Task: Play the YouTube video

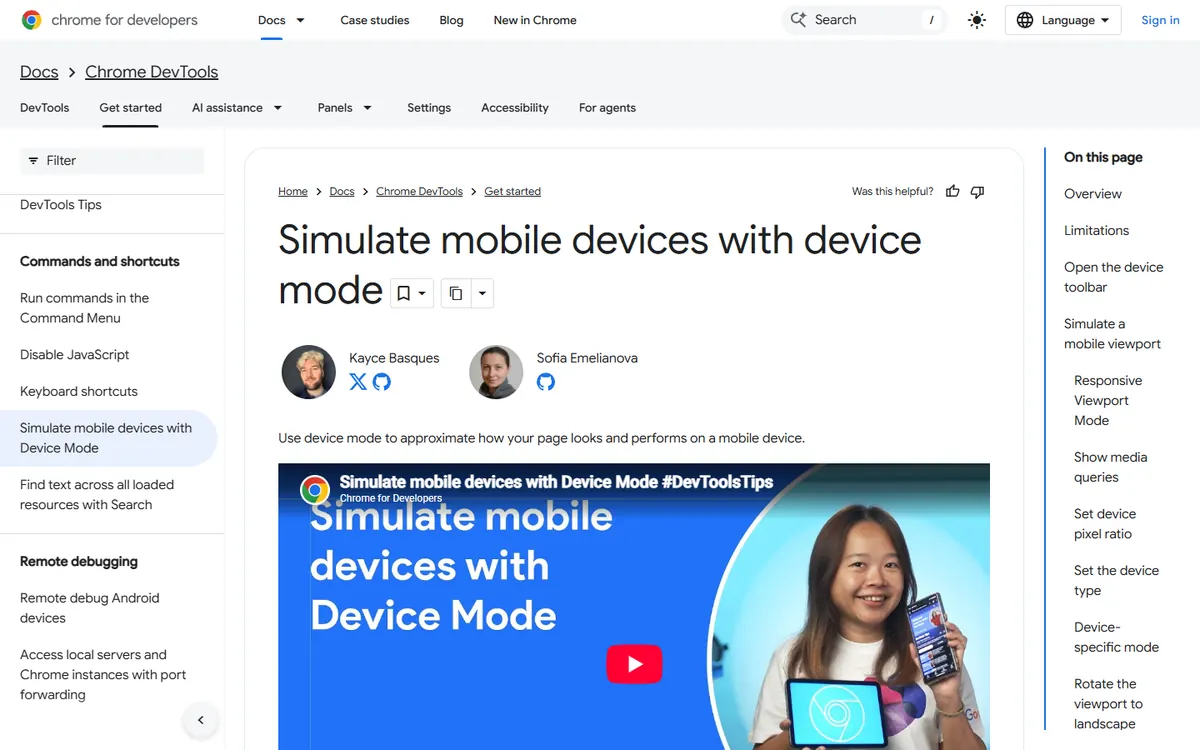Action: point(634,663)
